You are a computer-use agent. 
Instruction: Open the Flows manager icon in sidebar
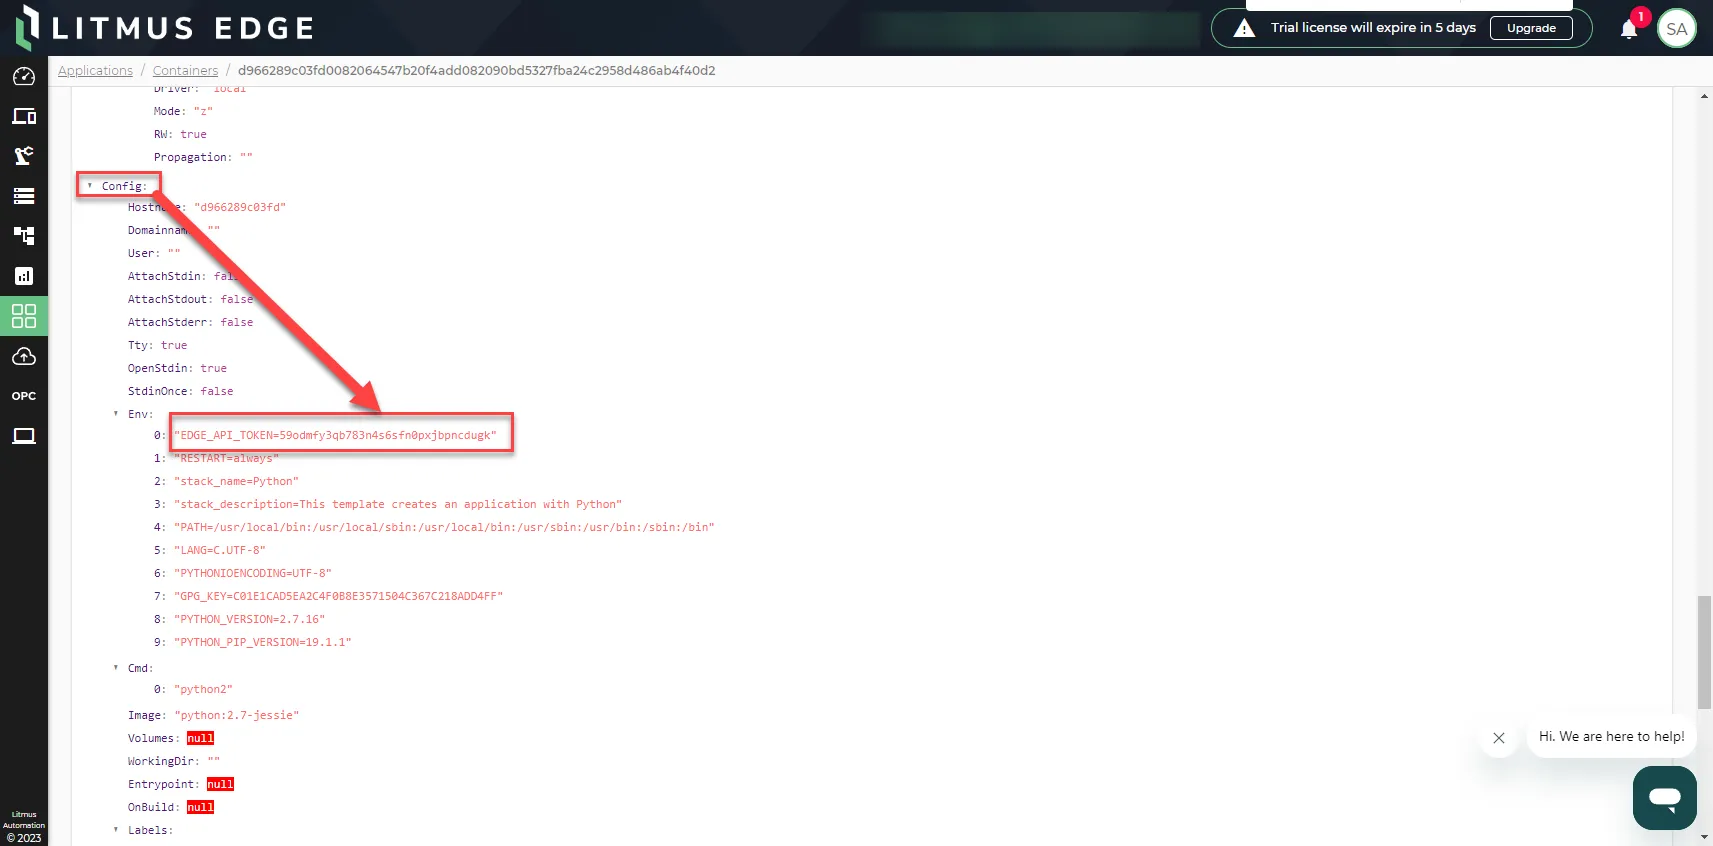pos(24,236)
